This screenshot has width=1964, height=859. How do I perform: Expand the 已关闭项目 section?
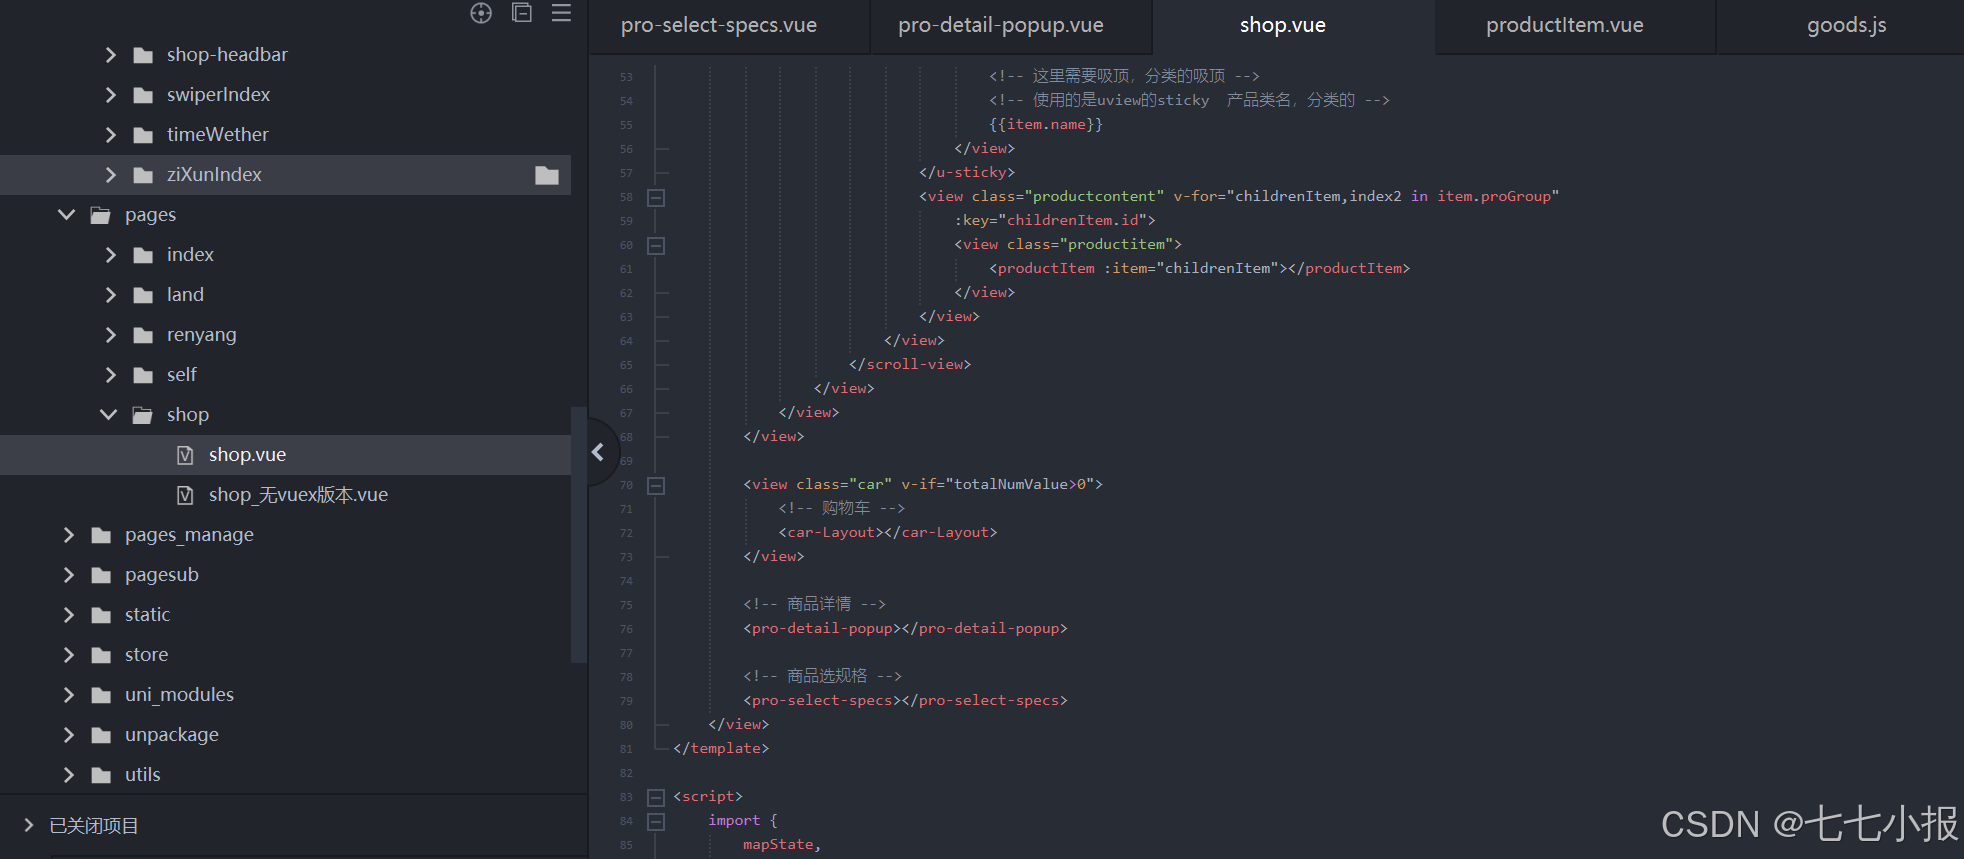pos(28,825)
